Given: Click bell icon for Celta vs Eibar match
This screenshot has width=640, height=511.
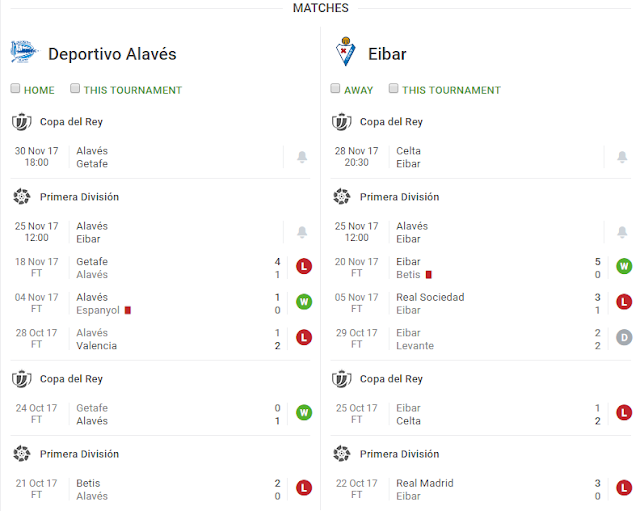Looking at the screenshot, I should coord(621,157).
